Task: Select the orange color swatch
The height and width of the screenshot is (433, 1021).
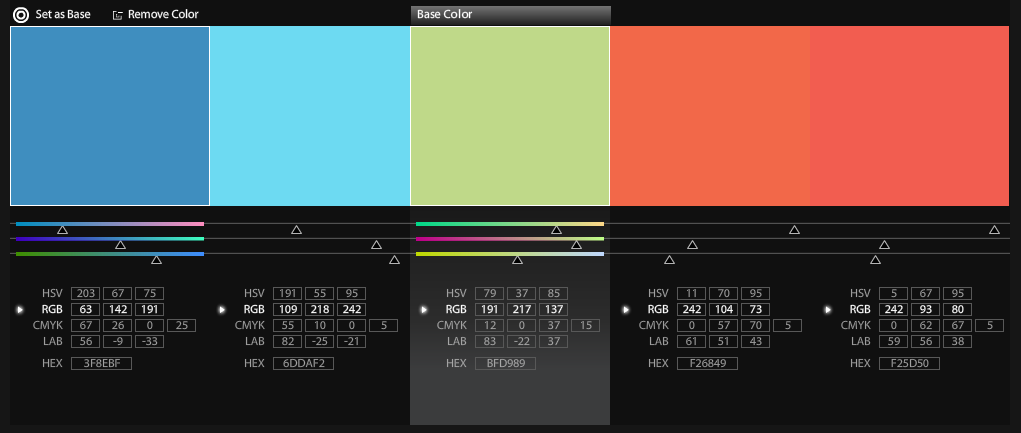Action: coord(710,115)
